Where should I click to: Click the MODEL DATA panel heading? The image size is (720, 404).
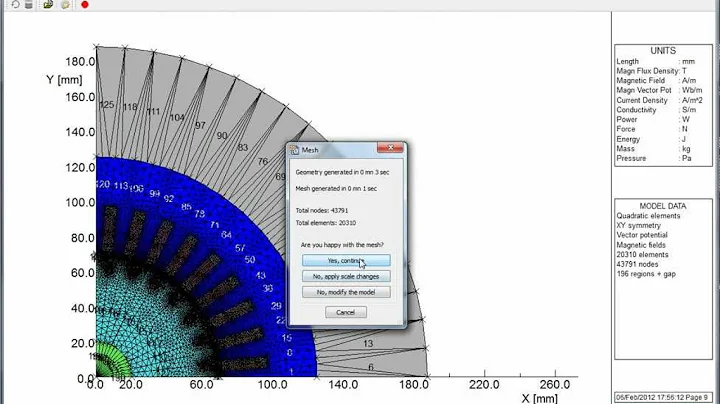point(663,206)
